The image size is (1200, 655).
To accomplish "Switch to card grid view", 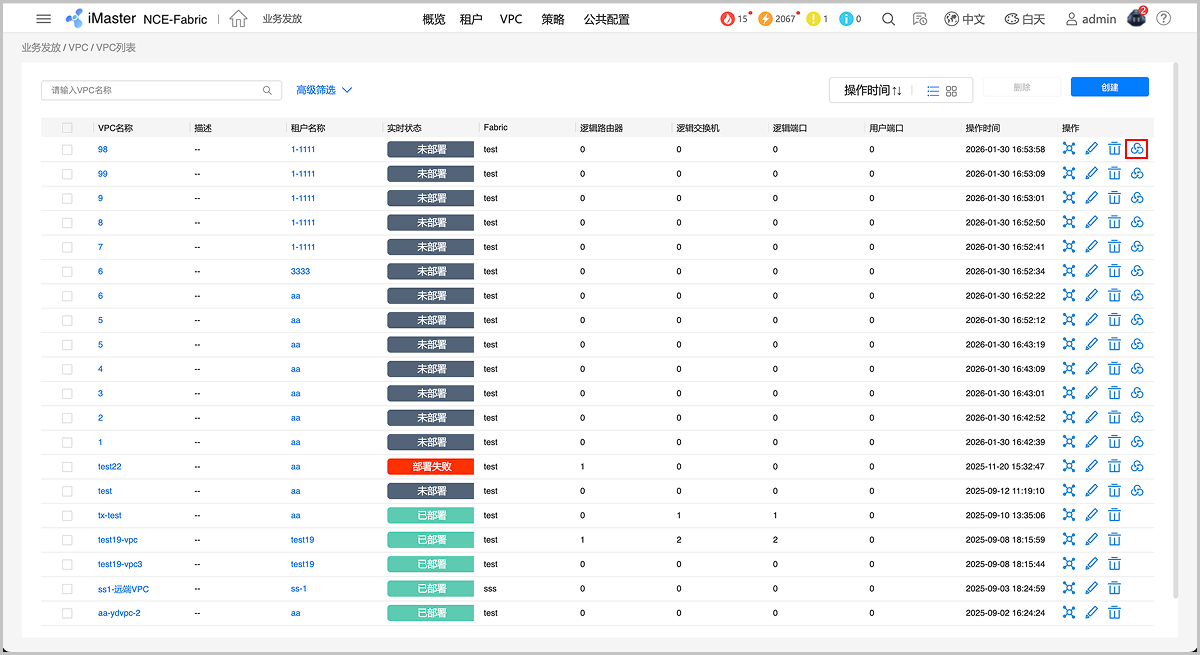I will click(x=951, y=91).
